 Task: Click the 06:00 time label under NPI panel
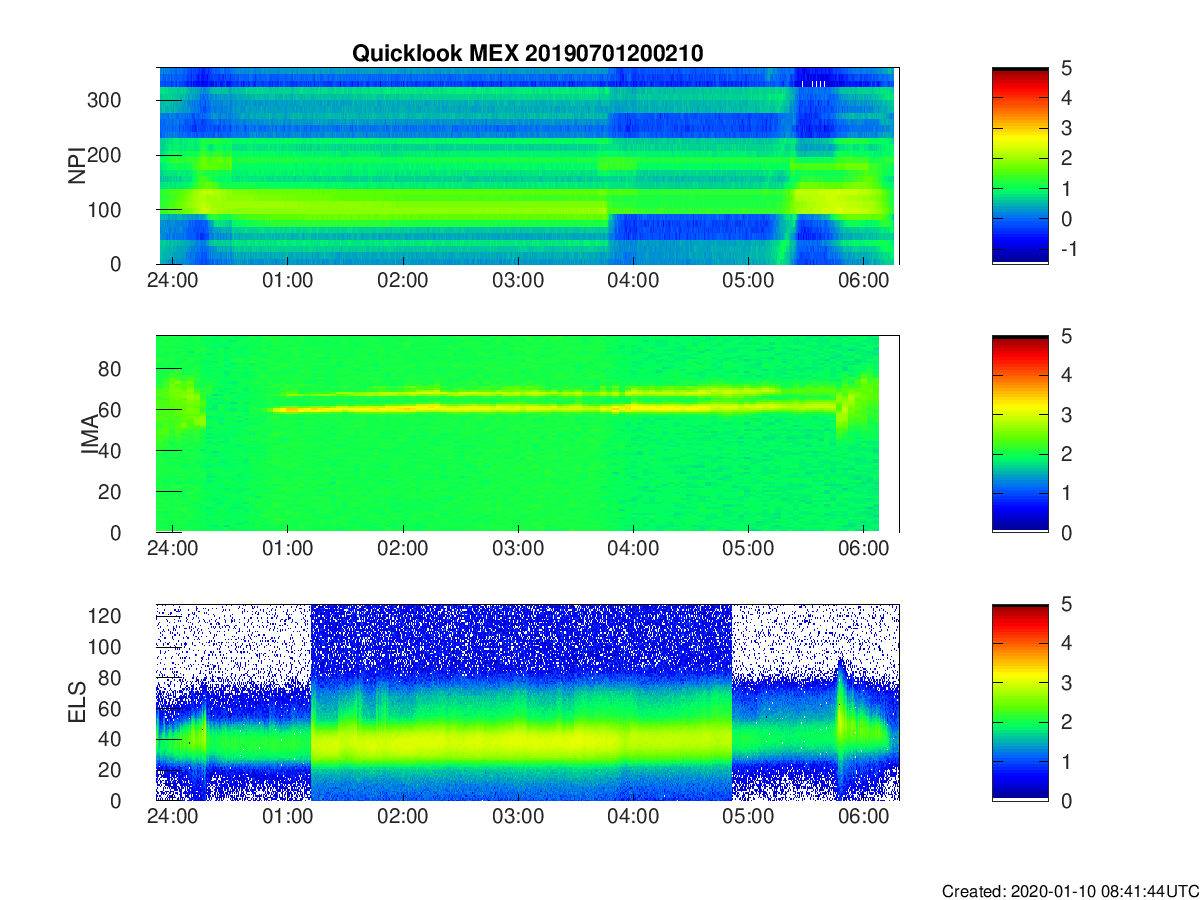click(x=864, y=281)
